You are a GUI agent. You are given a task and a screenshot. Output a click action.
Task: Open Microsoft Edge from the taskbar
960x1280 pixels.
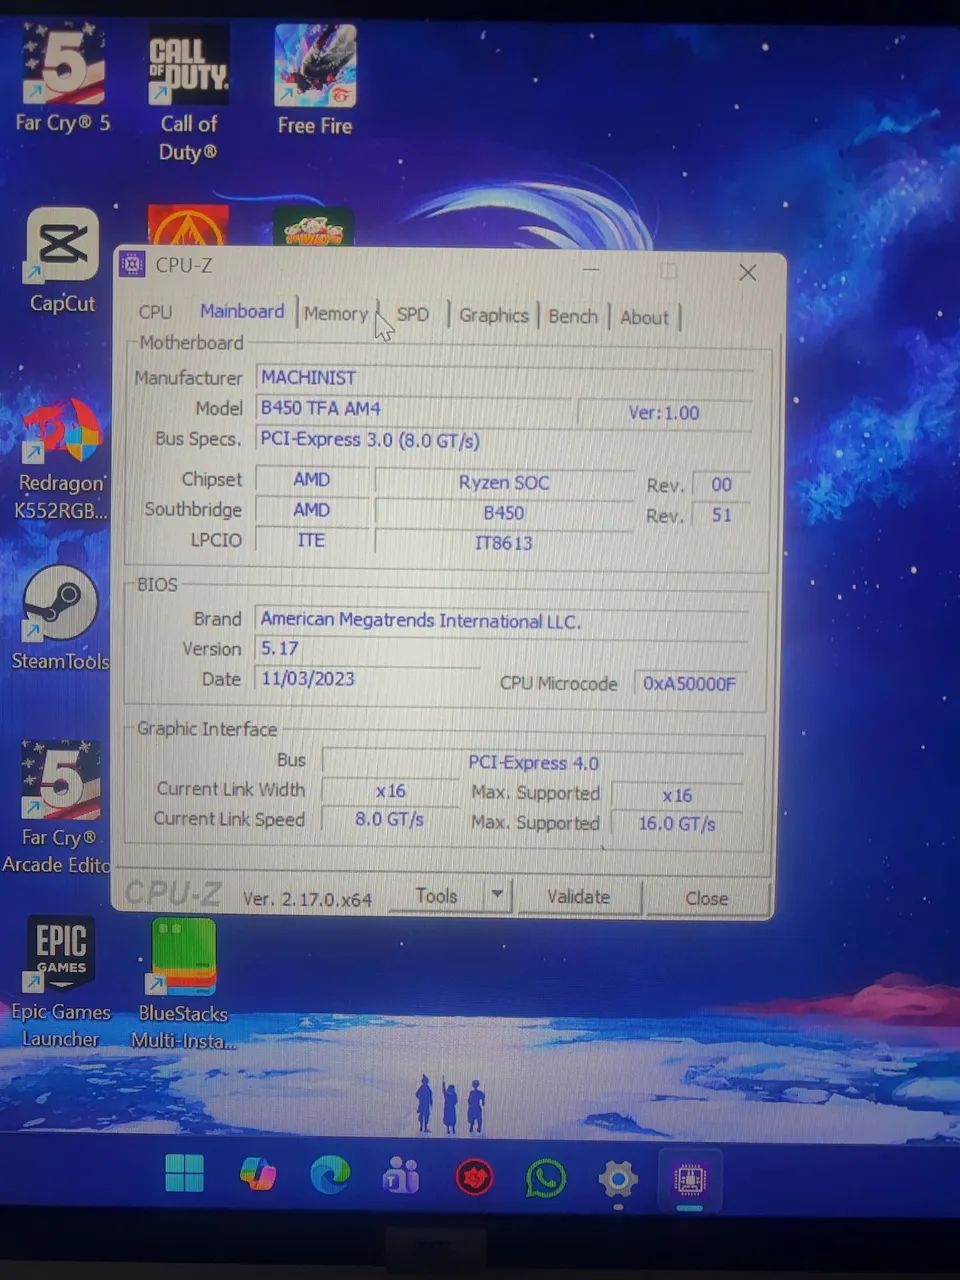tap(329, 1176)
